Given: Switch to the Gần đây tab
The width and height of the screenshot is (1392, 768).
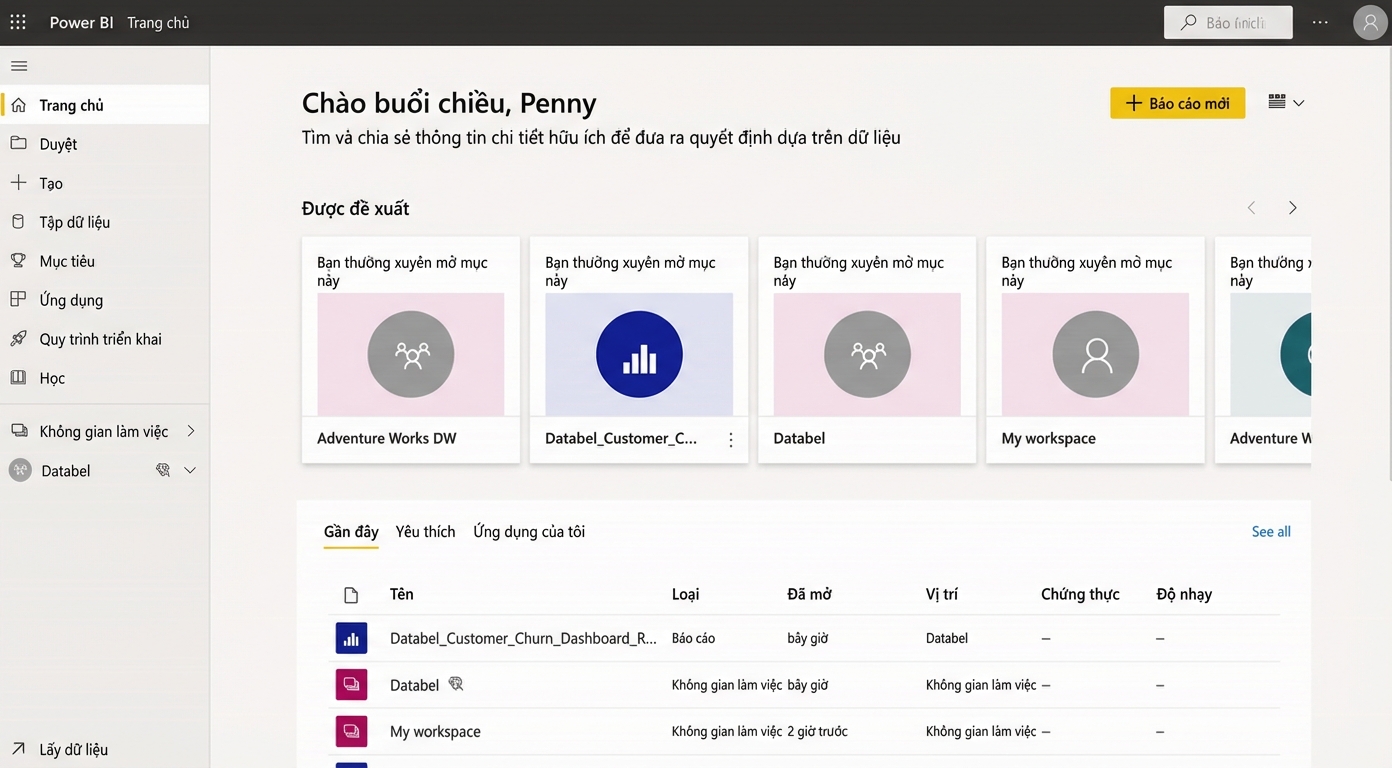Looking at the screenshot, I should click(x=351, y=532).
